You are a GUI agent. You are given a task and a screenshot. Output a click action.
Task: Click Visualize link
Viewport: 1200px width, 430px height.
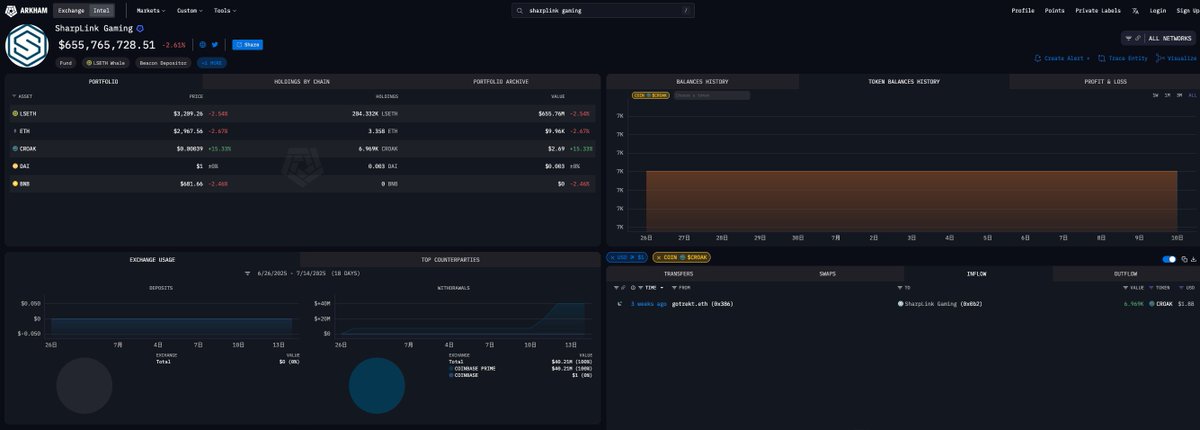pyautogui.click(x=1176, y=58)
